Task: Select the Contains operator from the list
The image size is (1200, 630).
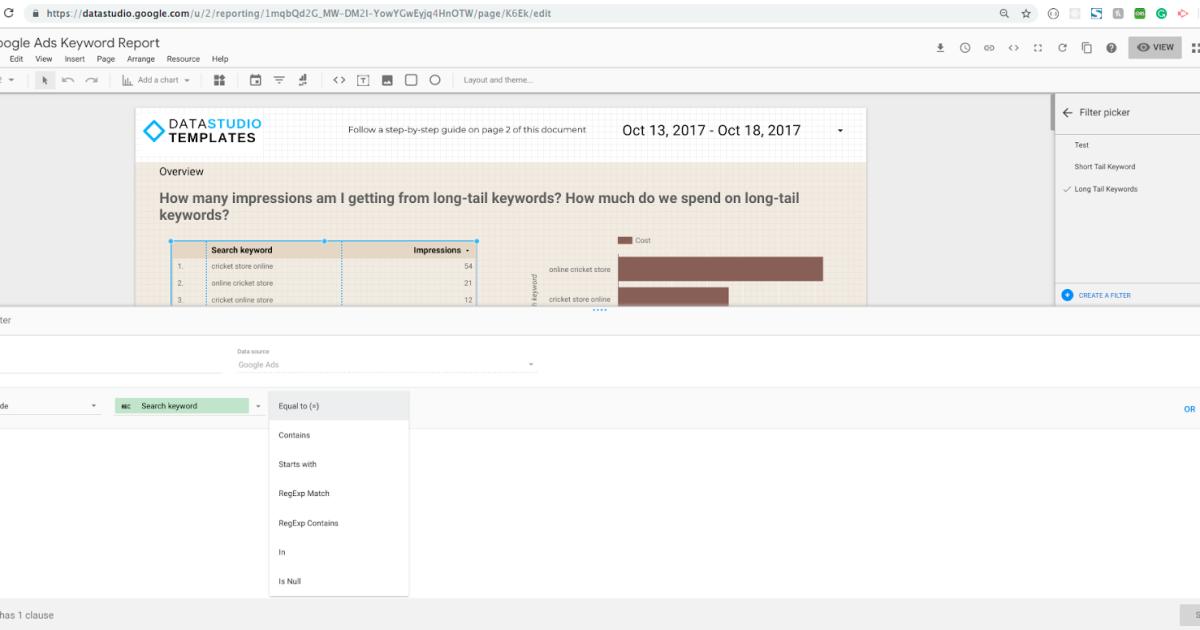Action: (x=294, y=434)
